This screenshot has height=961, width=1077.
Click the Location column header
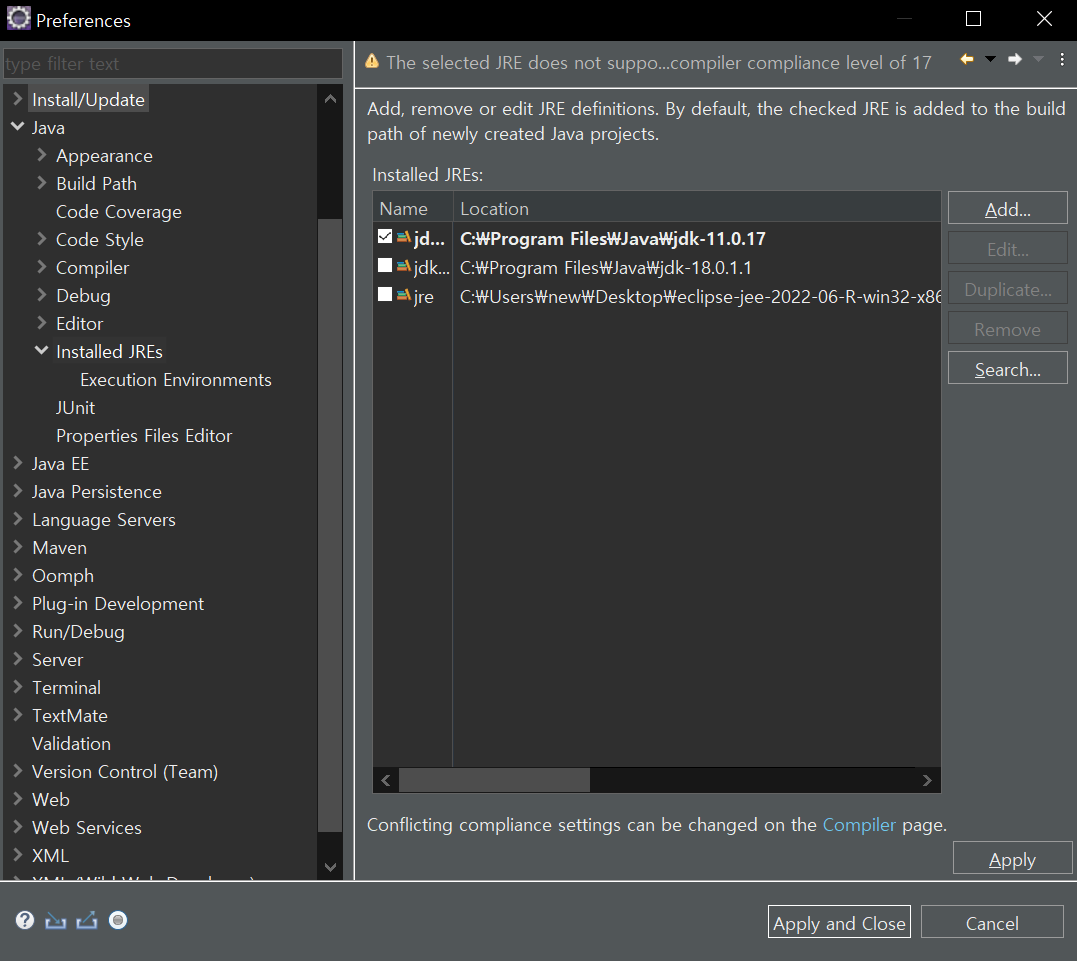(x=696, y=207)
